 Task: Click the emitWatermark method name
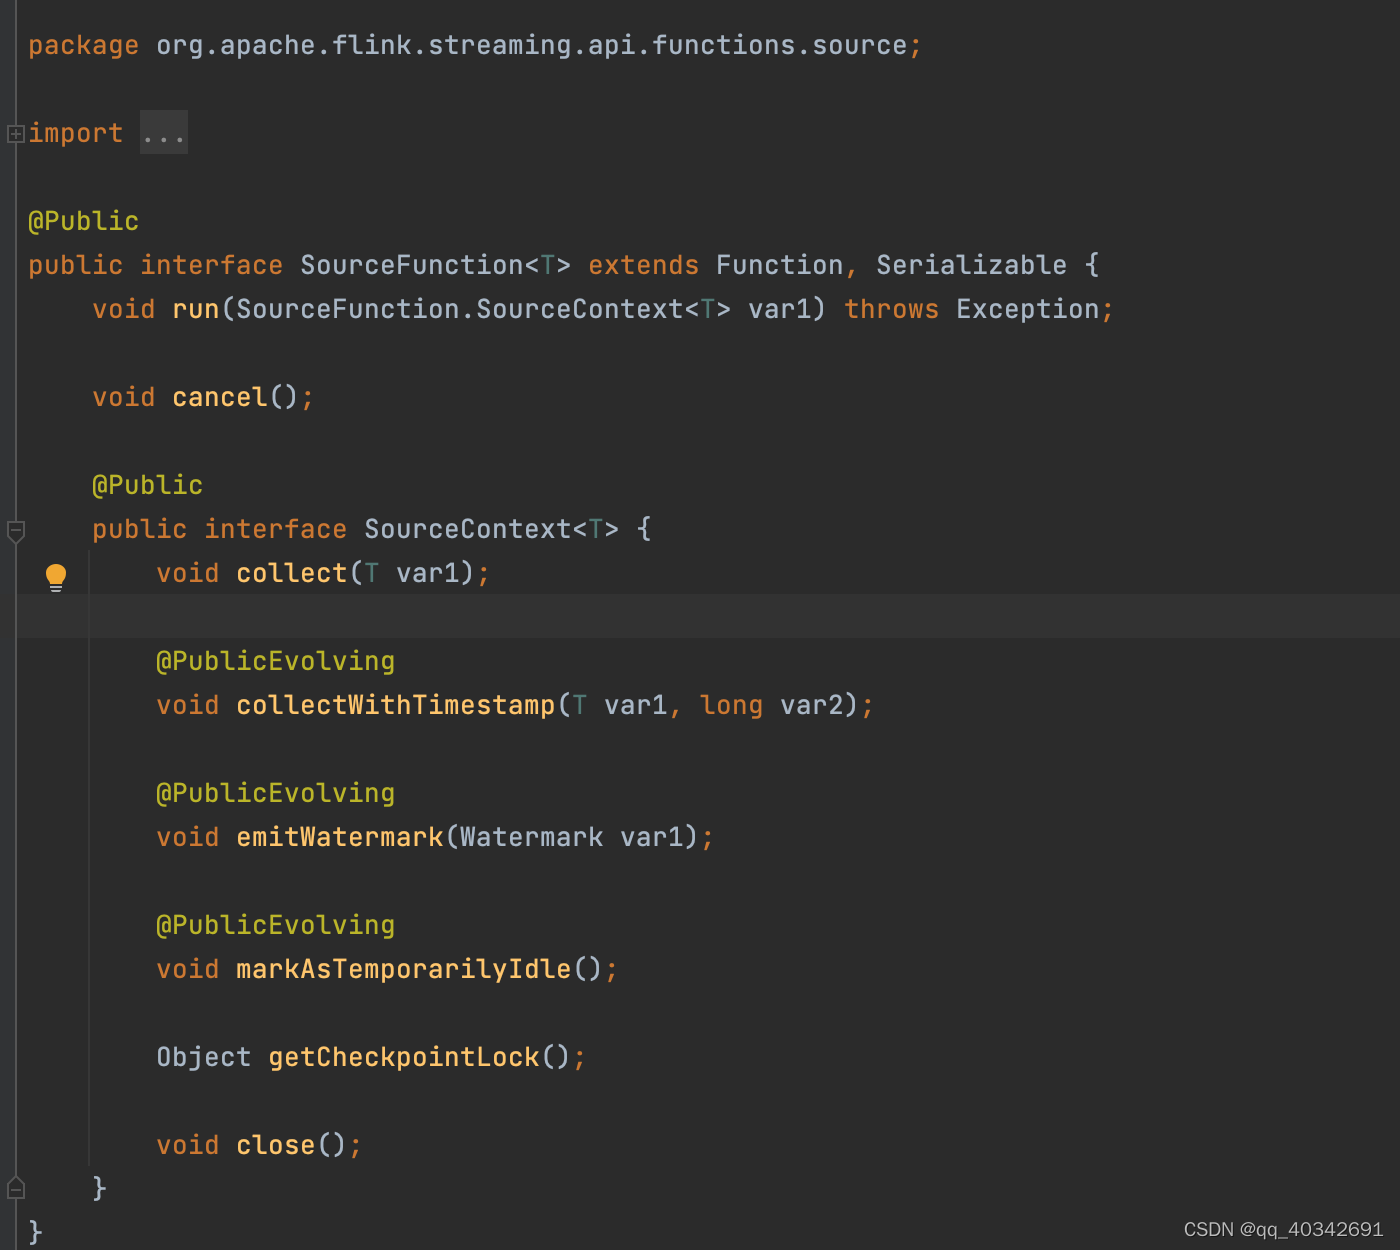click(339, 837)
